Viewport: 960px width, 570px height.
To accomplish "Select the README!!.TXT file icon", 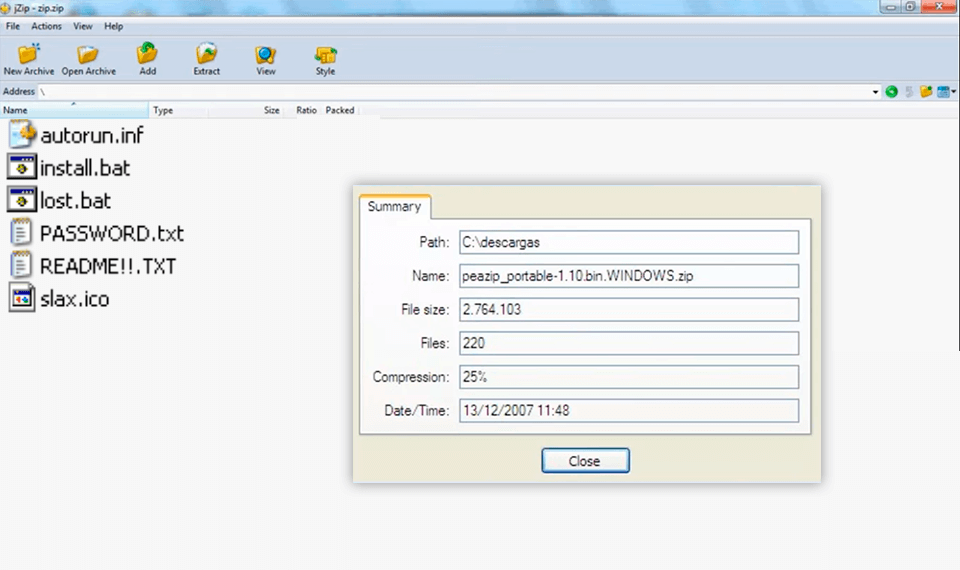I will pyautogui.click(x=21, y=266).
